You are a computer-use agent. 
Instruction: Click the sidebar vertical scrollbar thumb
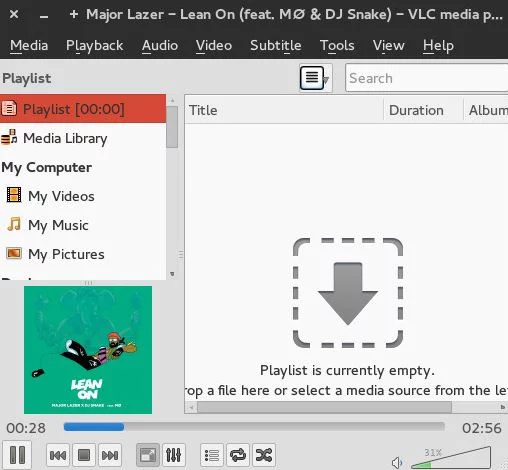pyautogui.click(x=172, y=127)
